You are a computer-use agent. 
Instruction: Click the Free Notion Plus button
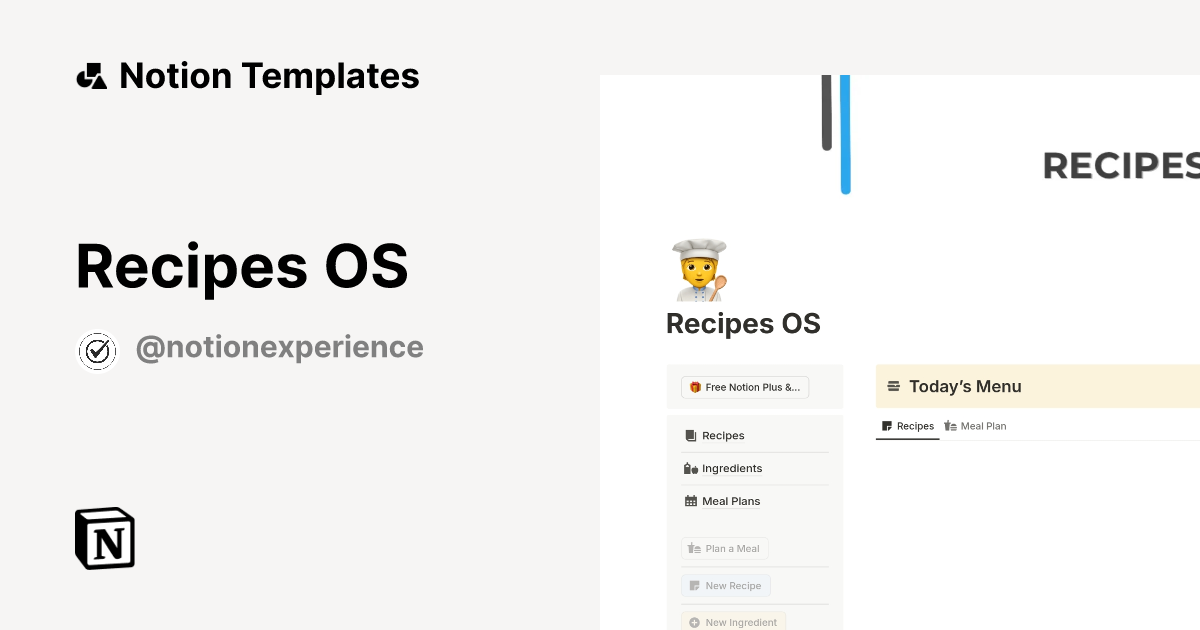tap(745, 387)
